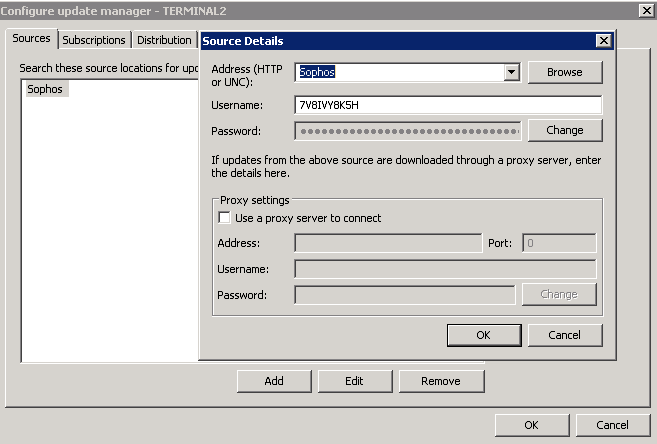The height and width of the screenshot is (444, 657).
Task: Edit the selected source
Action: point(355,381)
